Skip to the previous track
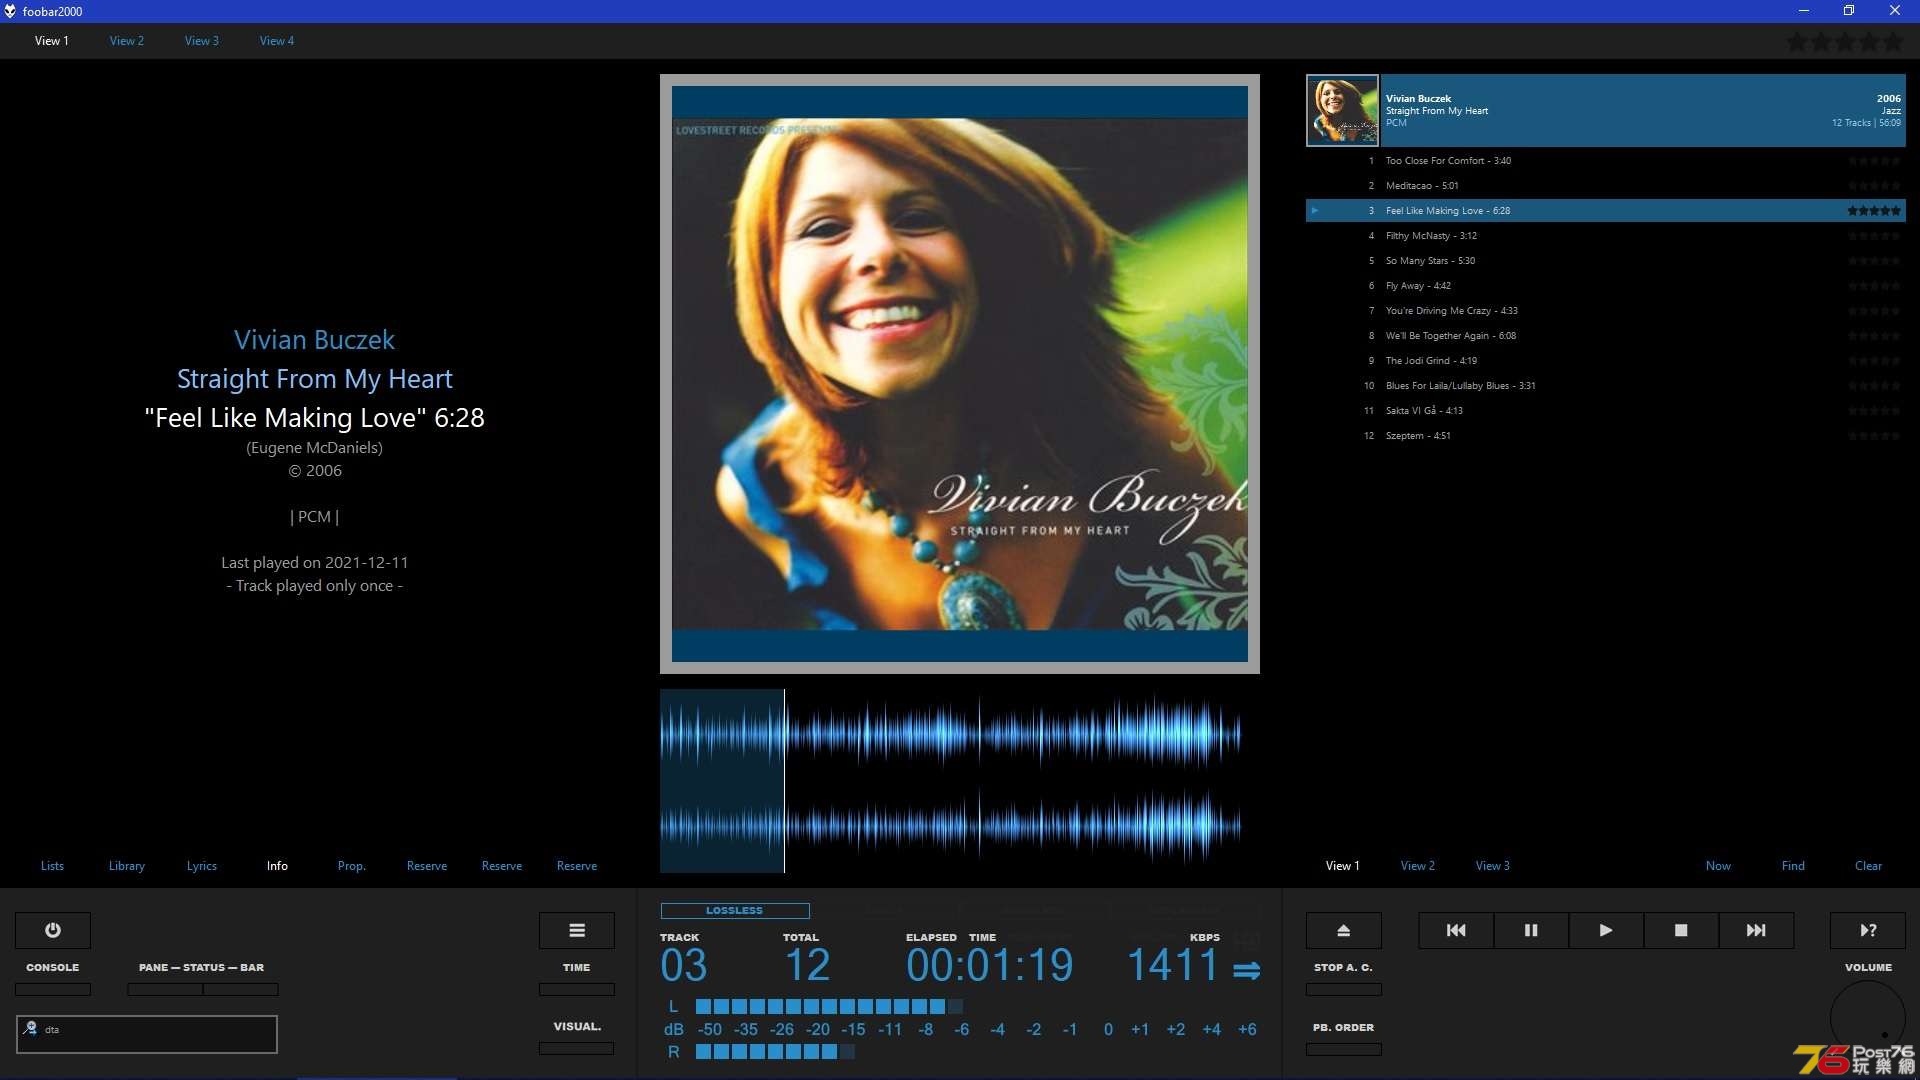Image resolution: width=1920 pixels, height=1080 pixels. point(1456,930)
